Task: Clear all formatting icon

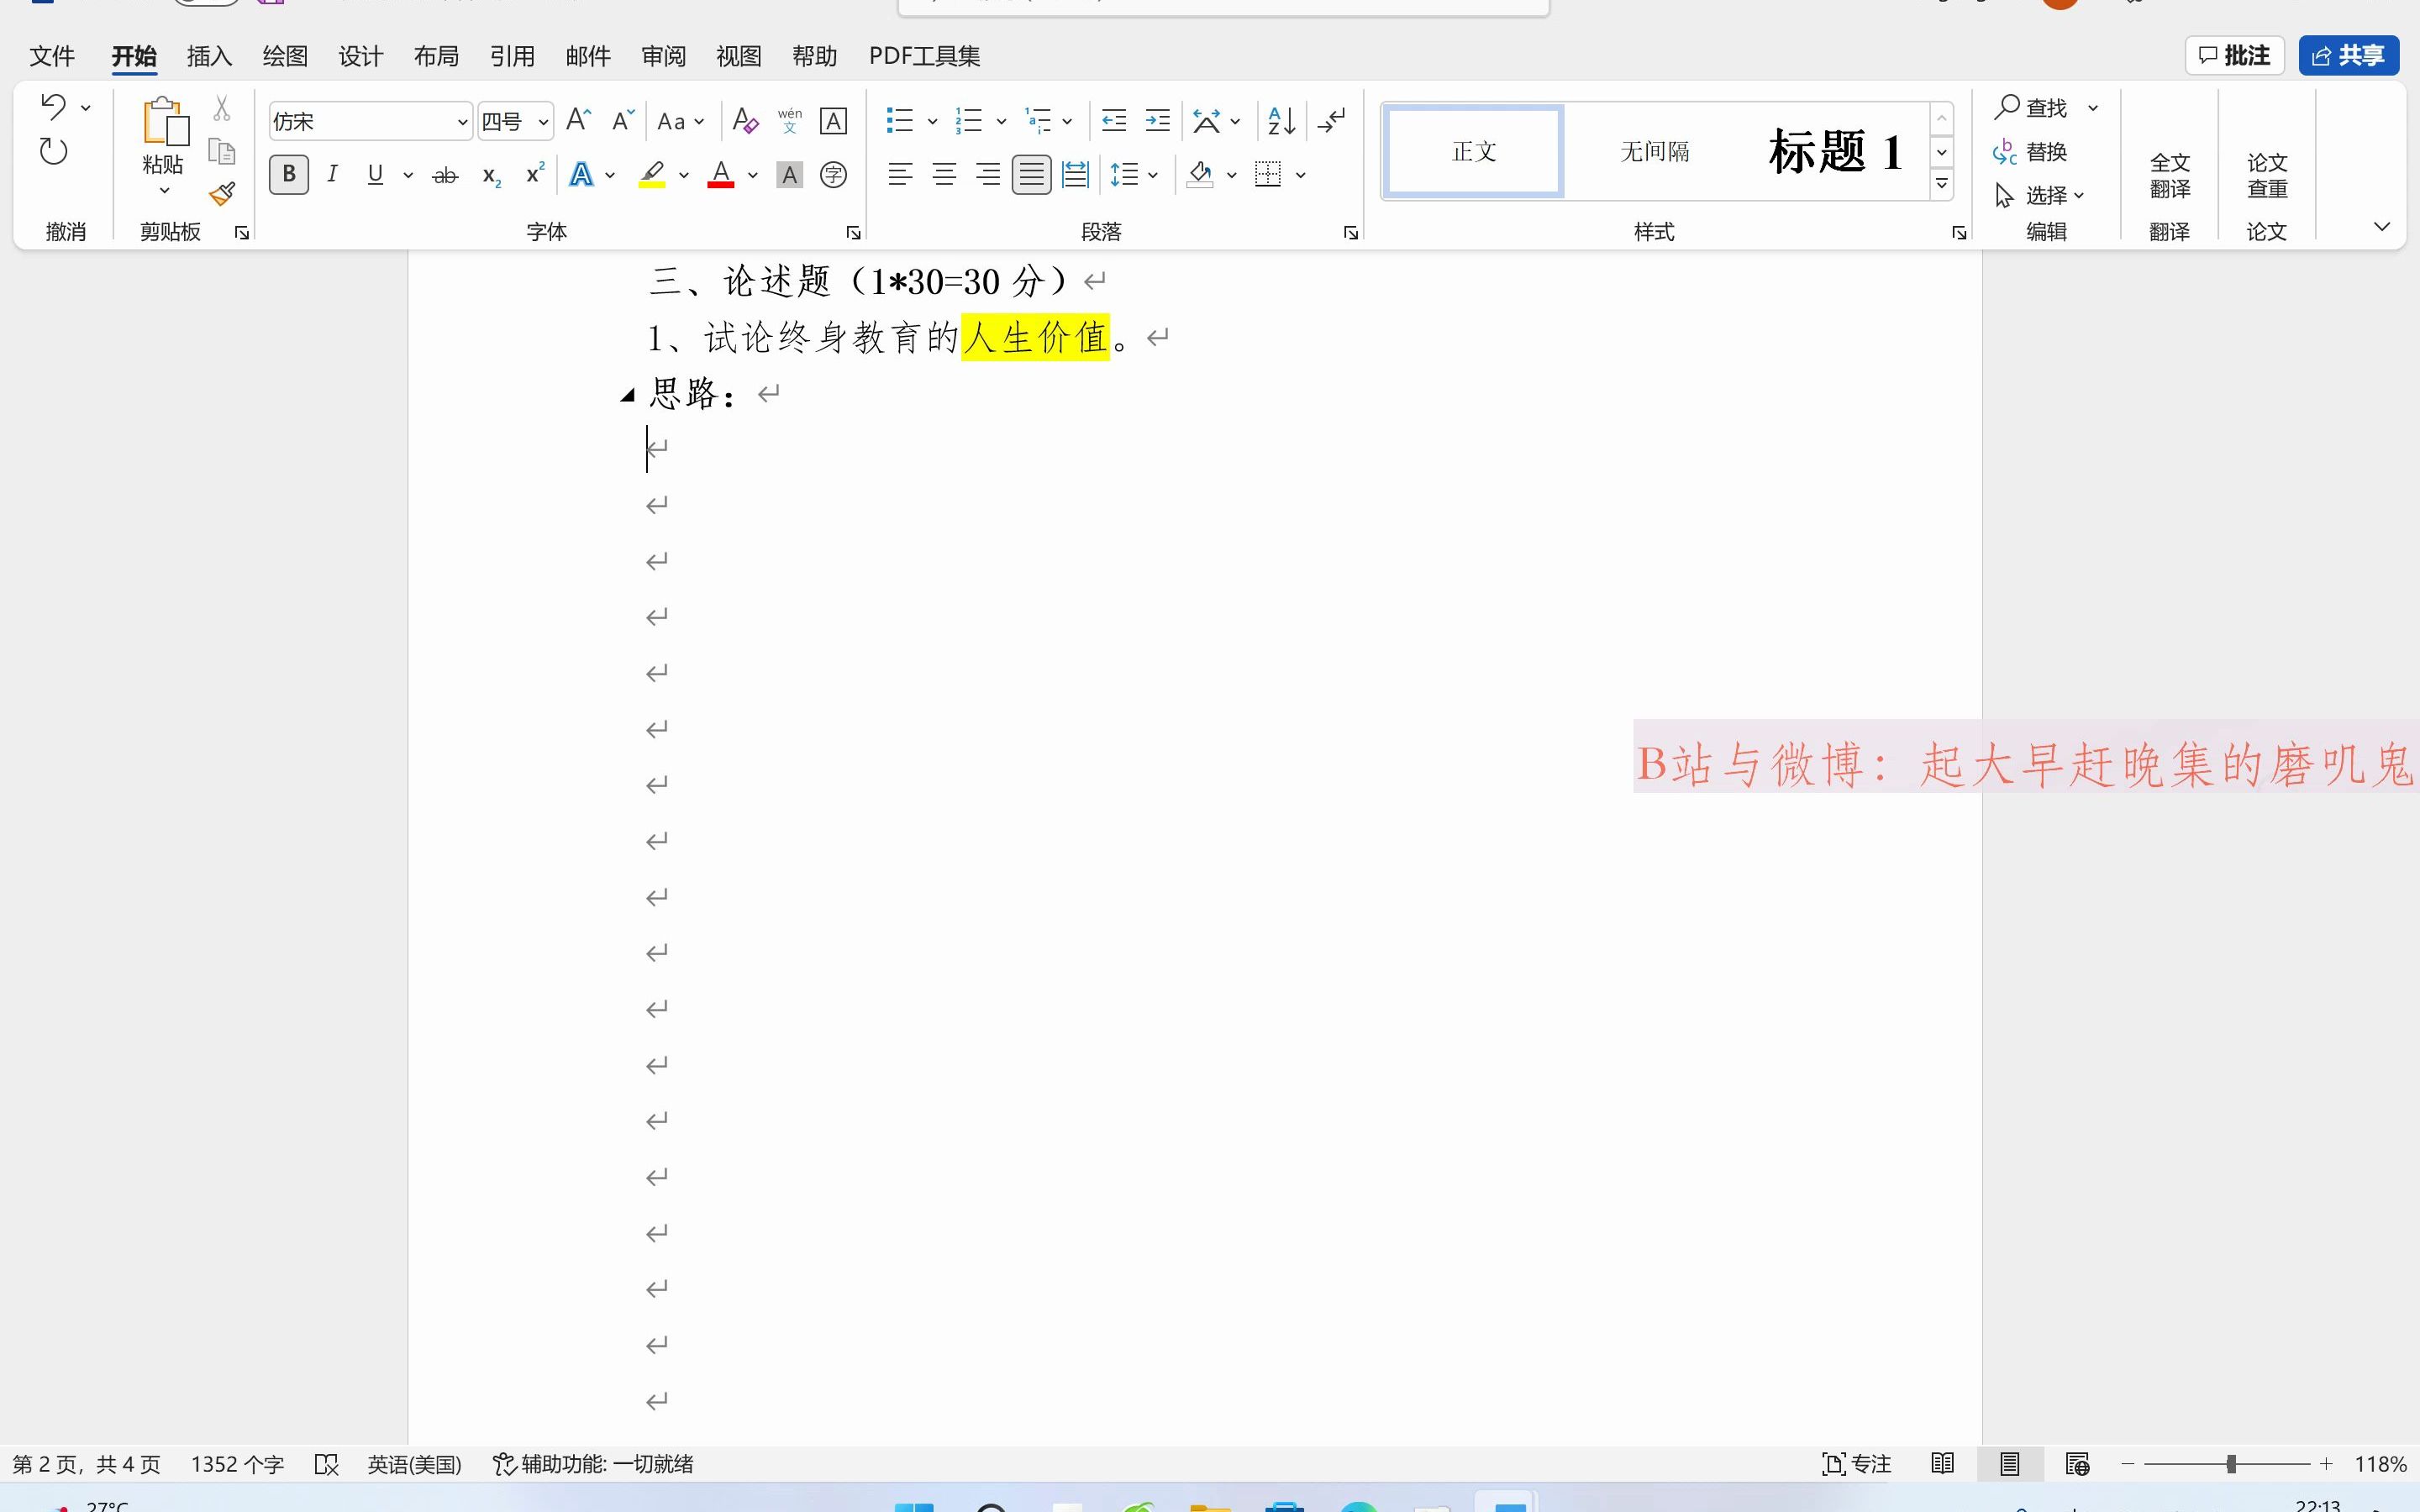Action: point(745,121)
